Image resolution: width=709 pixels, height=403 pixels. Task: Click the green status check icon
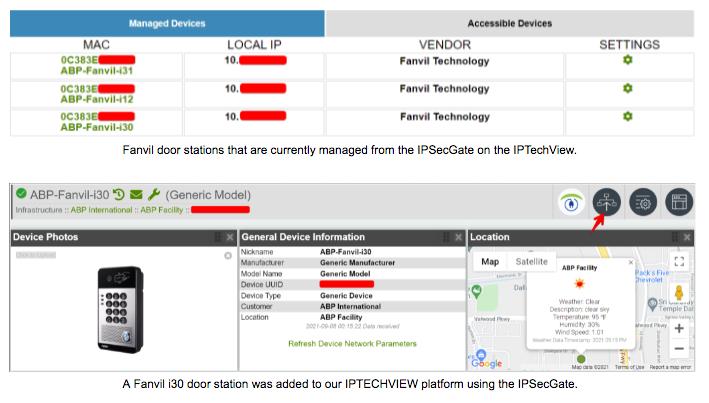click(21, 194)
